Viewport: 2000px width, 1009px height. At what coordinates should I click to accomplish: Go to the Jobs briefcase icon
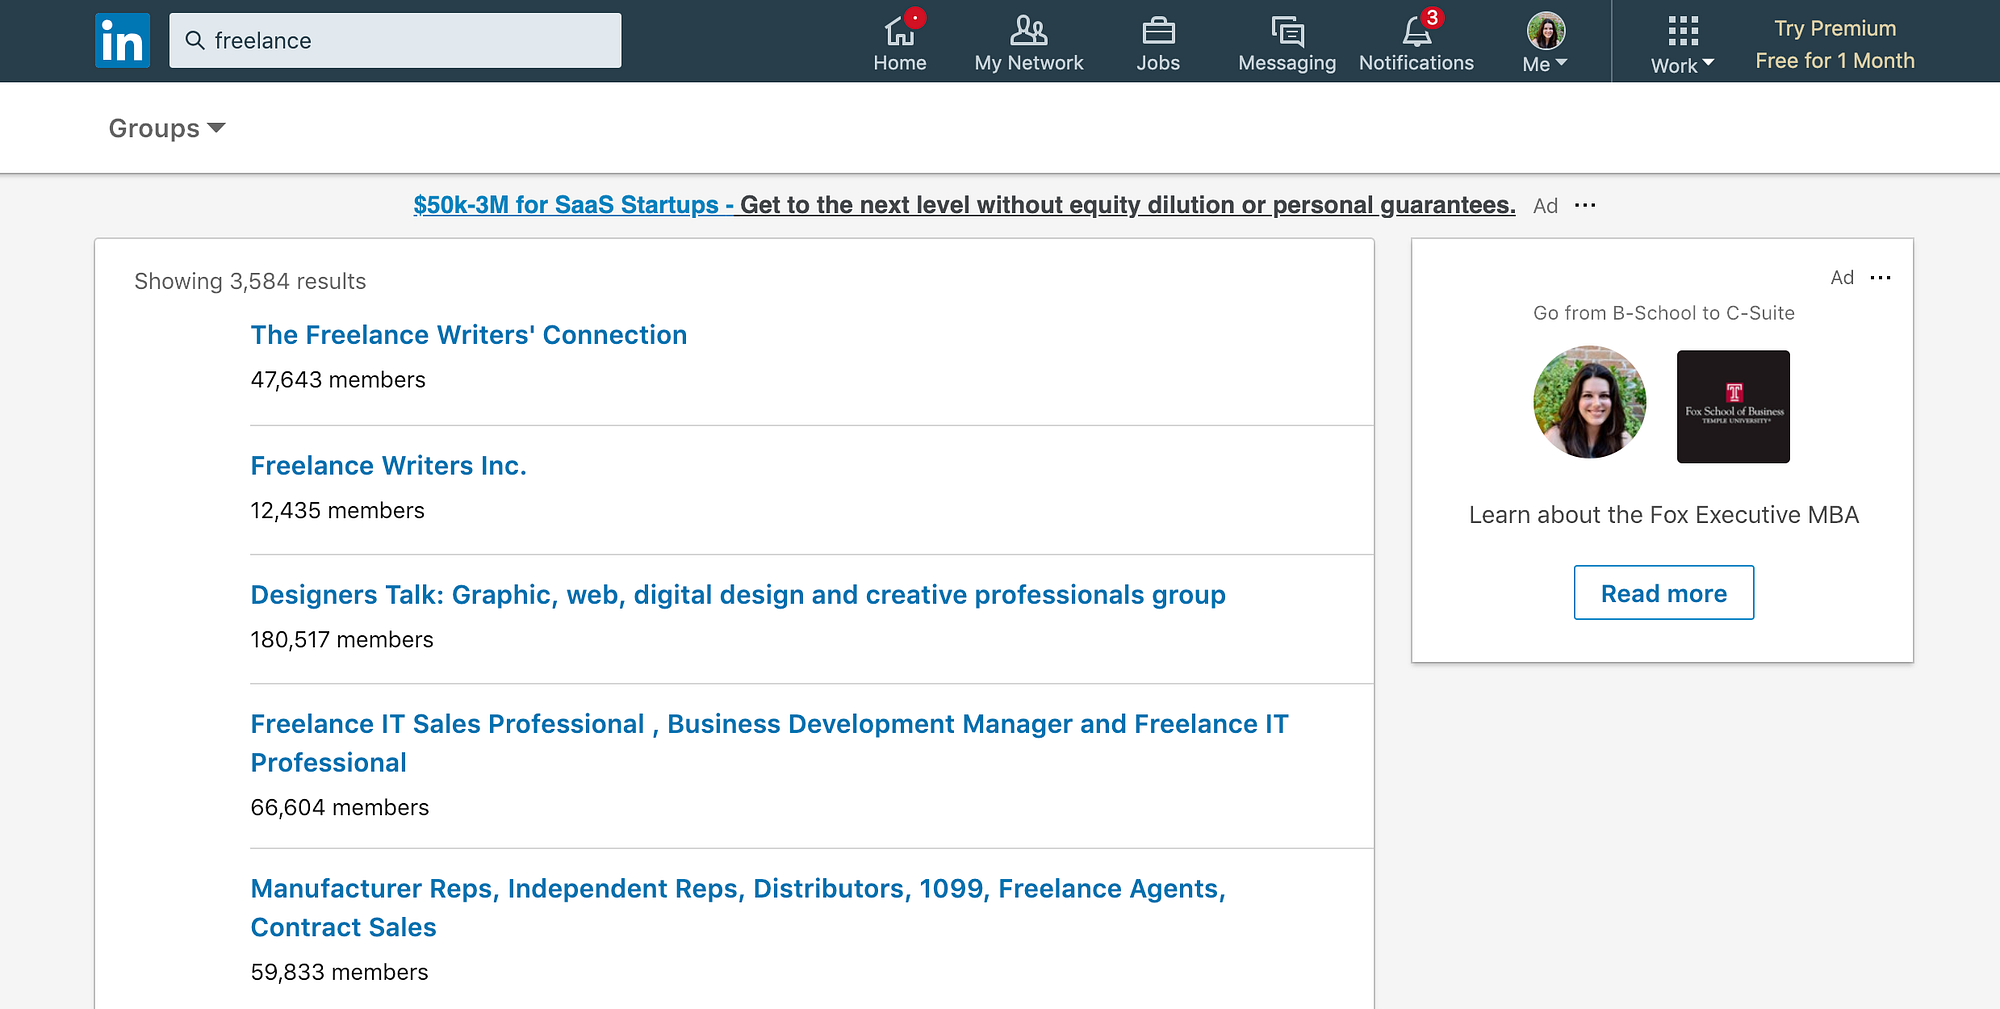pyautogui.click(x=1158, y=32)
